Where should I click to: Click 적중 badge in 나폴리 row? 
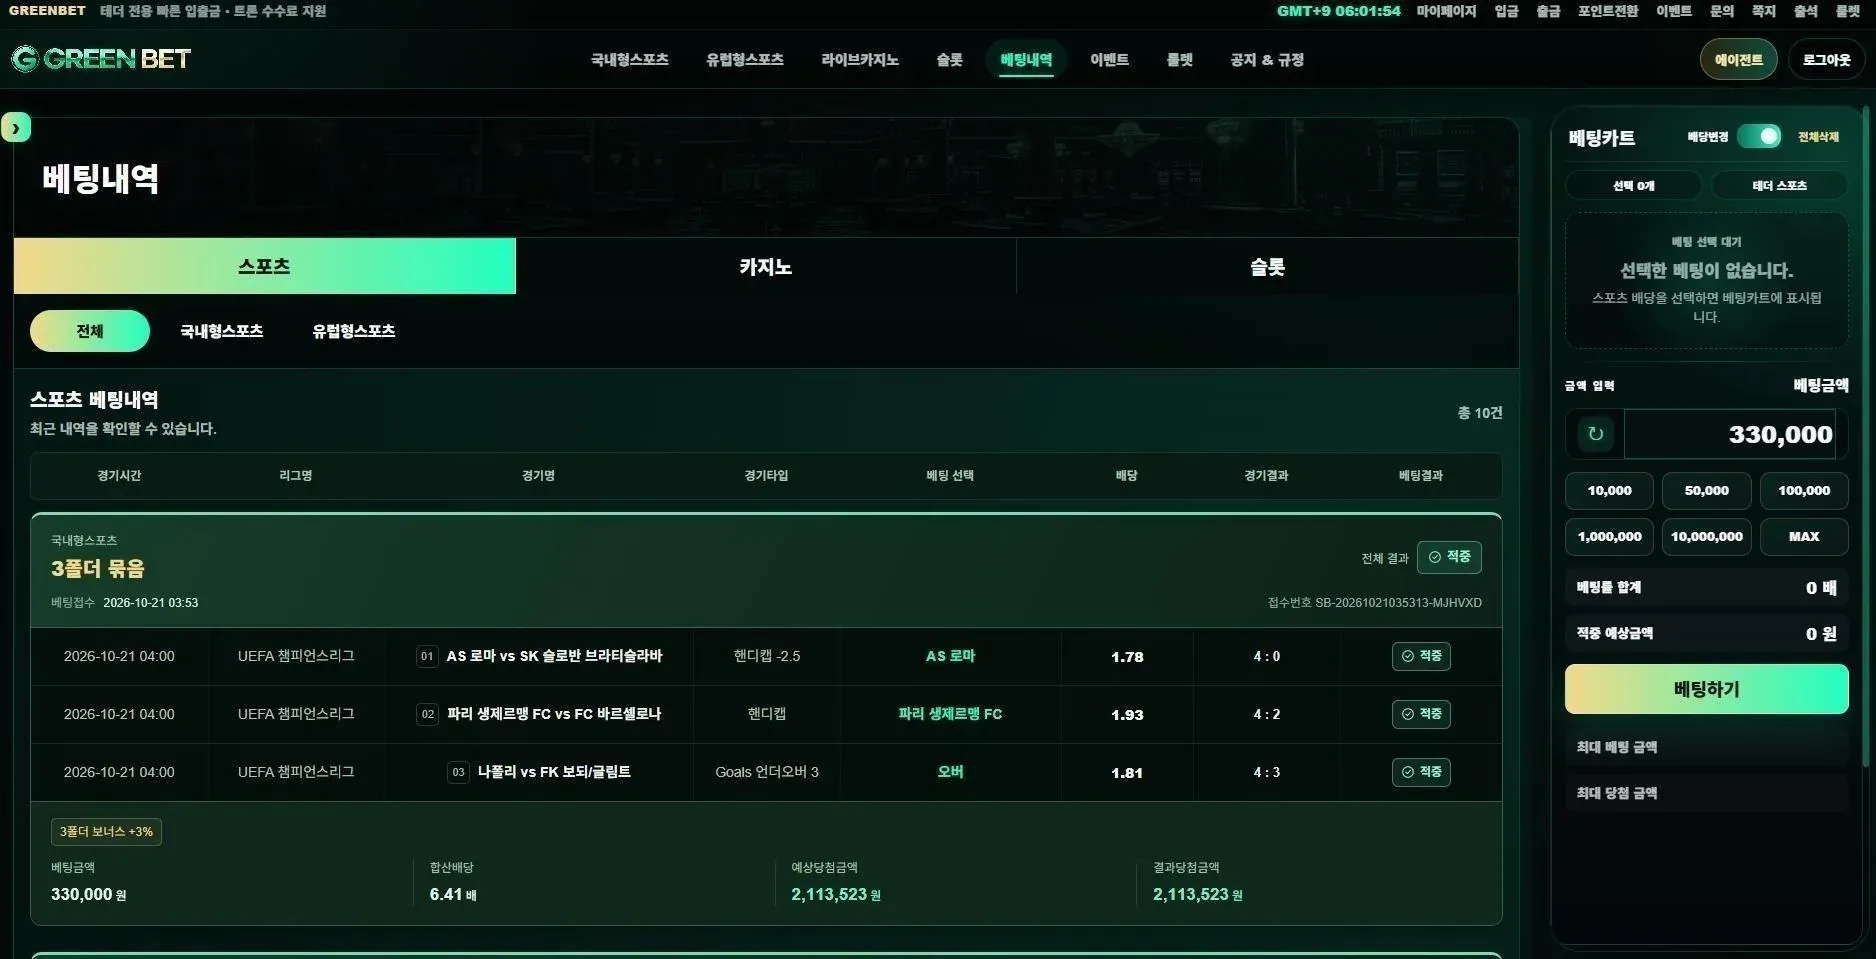pos(1421,772)
